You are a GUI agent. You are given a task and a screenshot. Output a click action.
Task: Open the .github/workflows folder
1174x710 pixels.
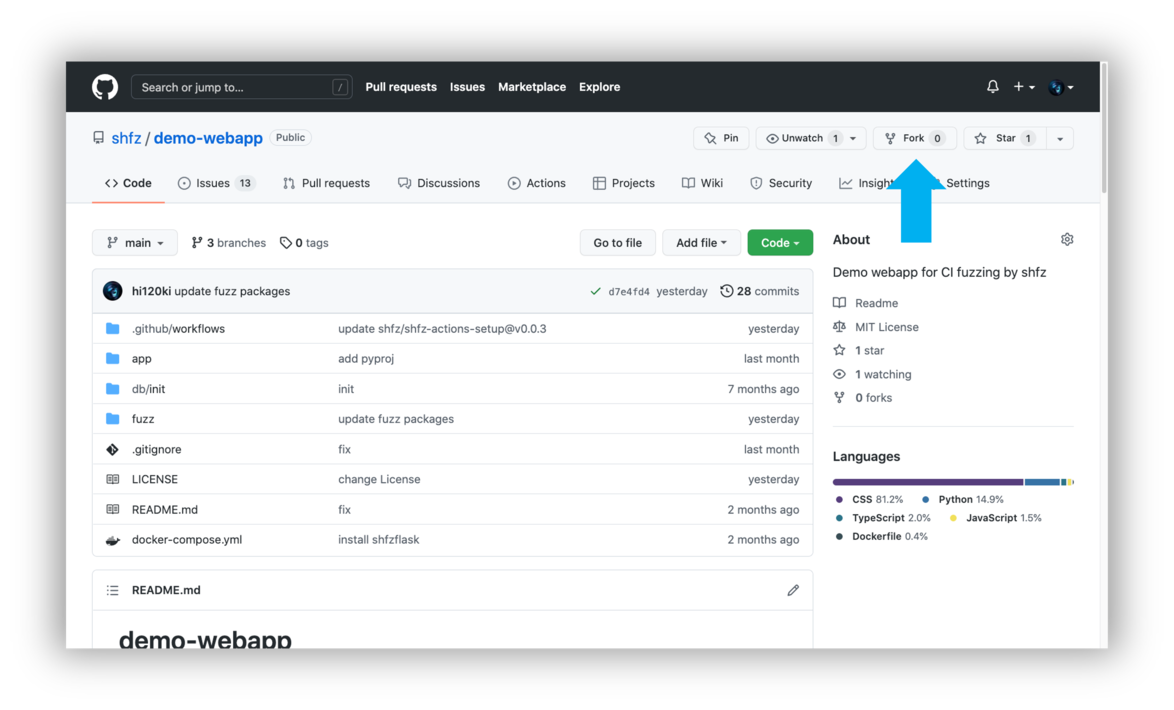coord(178,329)
